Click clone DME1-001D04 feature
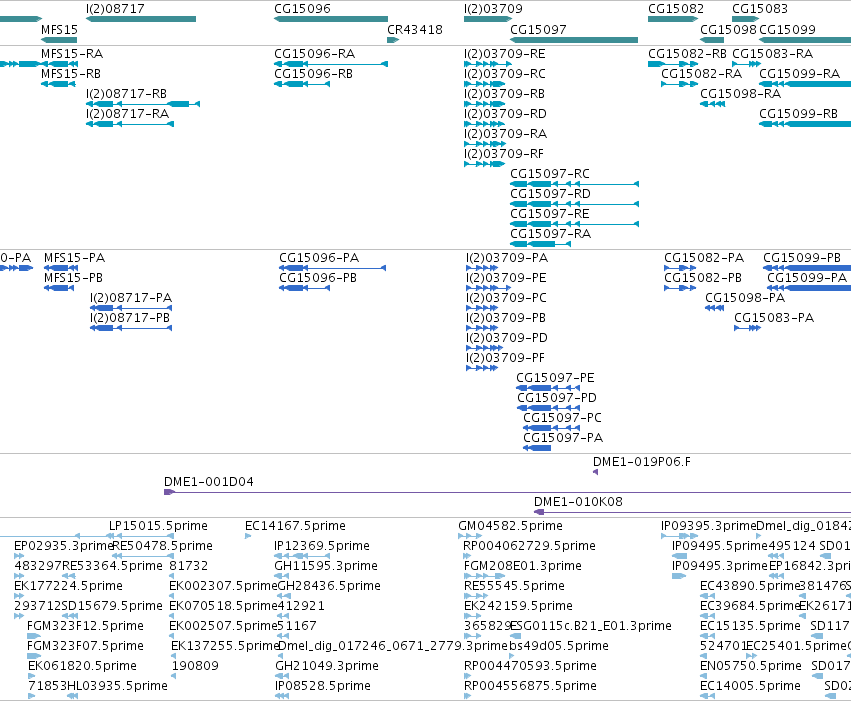 pos(507,492)
